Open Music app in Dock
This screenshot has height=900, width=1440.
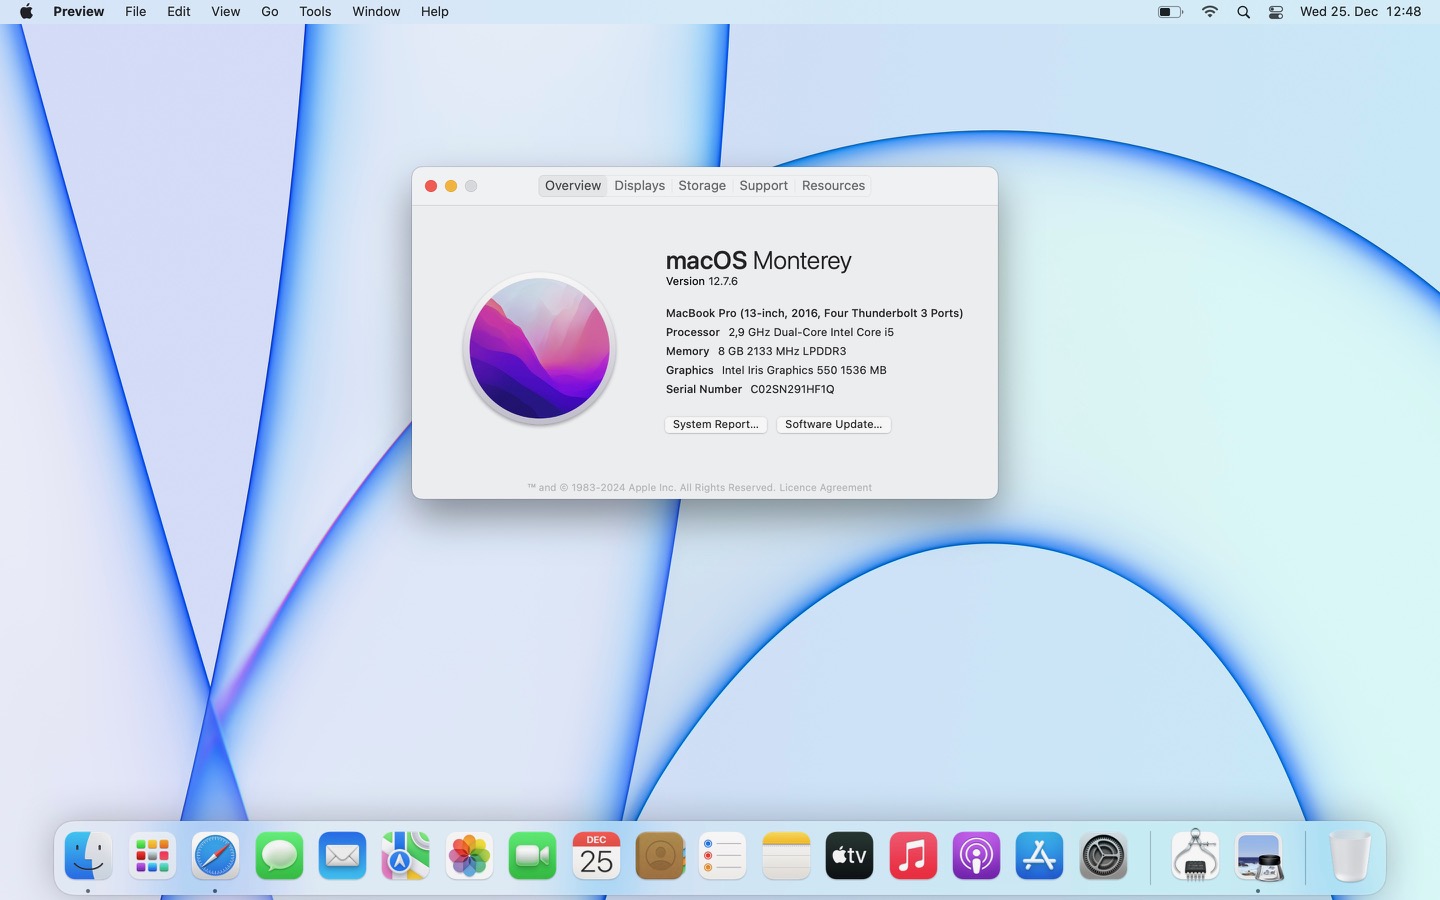[x=913, y=856]
